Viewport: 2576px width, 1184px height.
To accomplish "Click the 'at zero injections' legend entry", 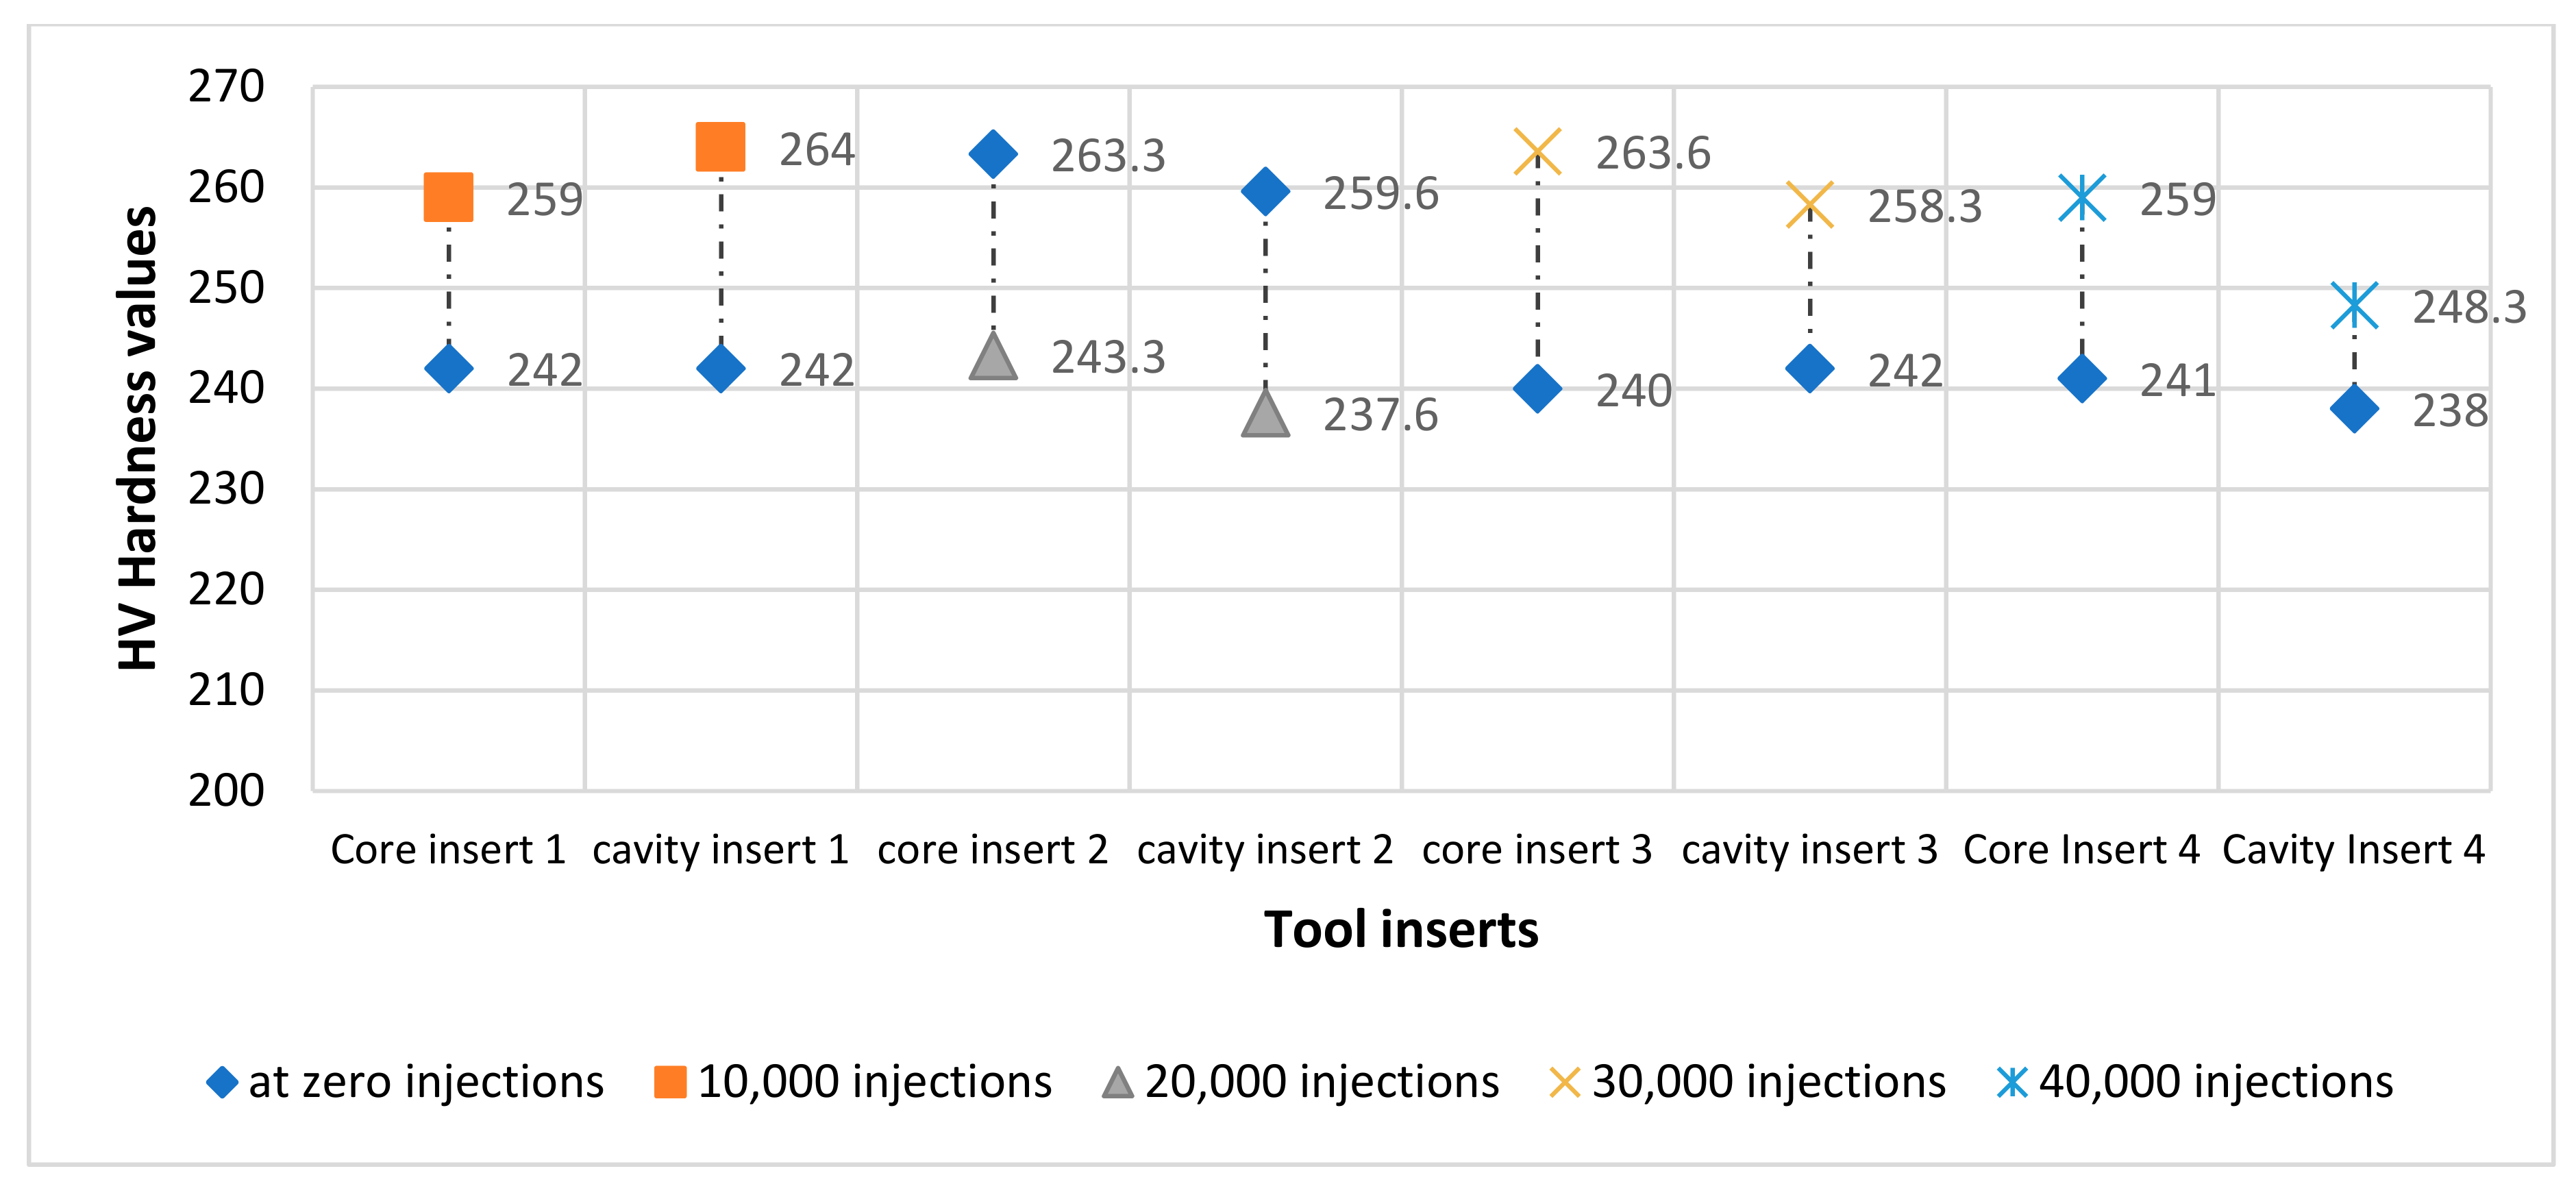I will point(405,1082).
